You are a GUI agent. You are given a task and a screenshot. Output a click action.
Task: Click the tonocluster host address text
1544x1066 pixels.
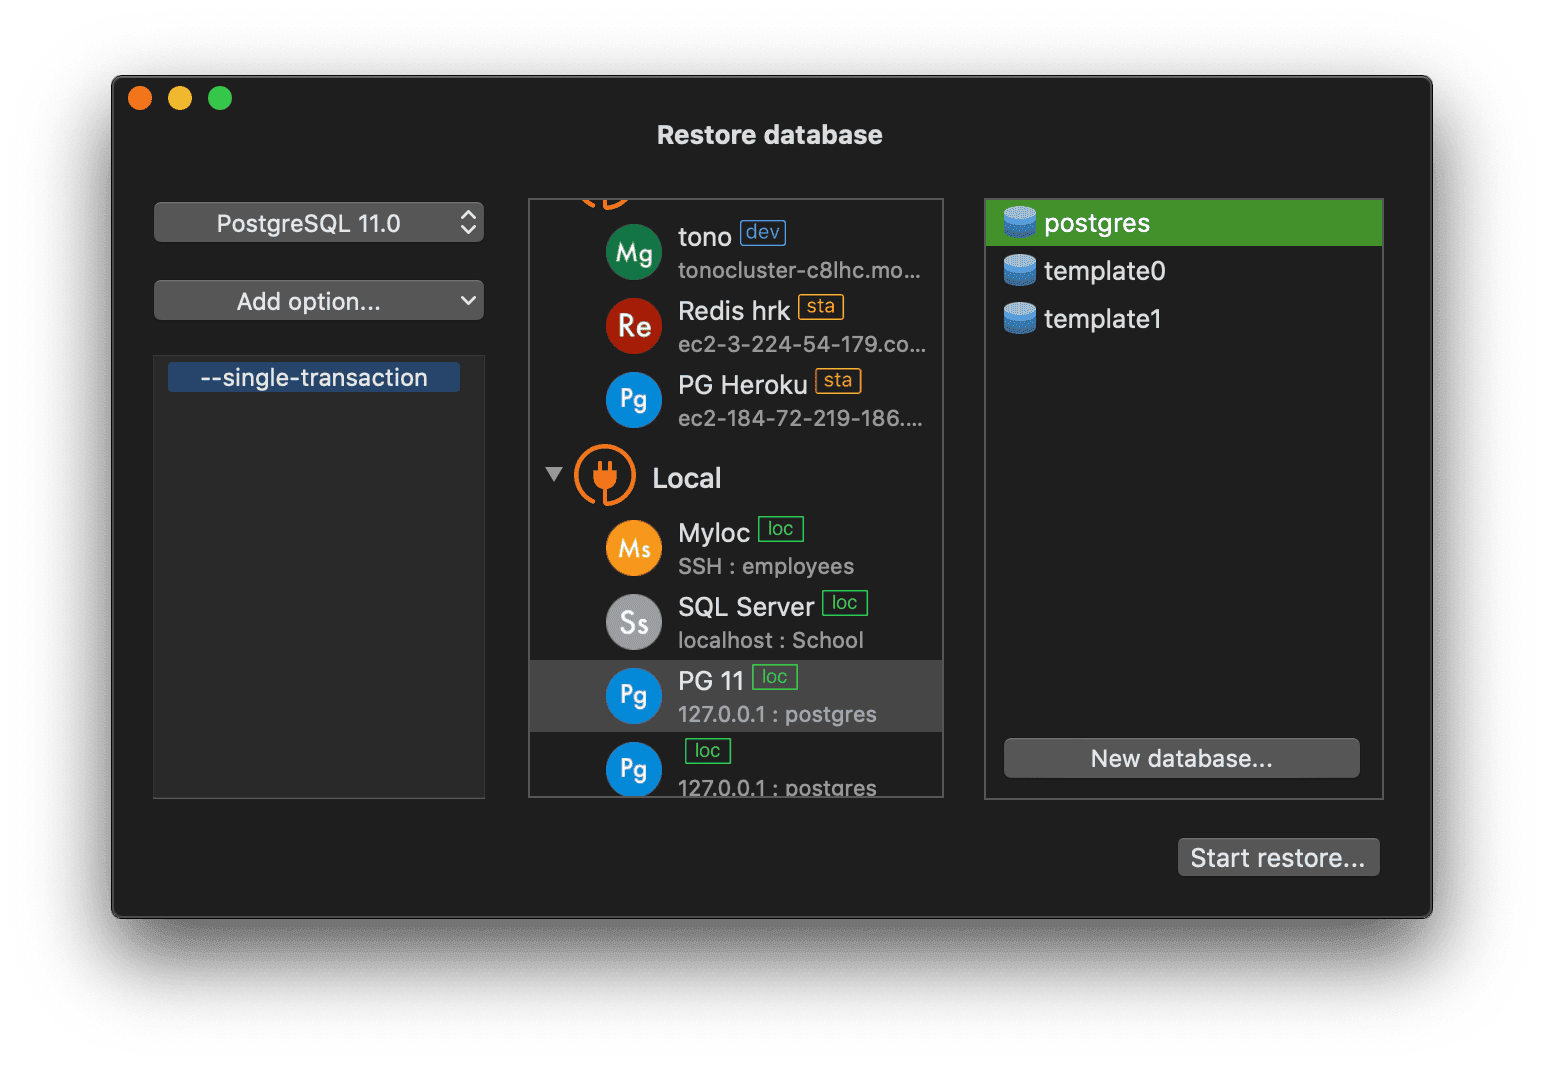799,270
